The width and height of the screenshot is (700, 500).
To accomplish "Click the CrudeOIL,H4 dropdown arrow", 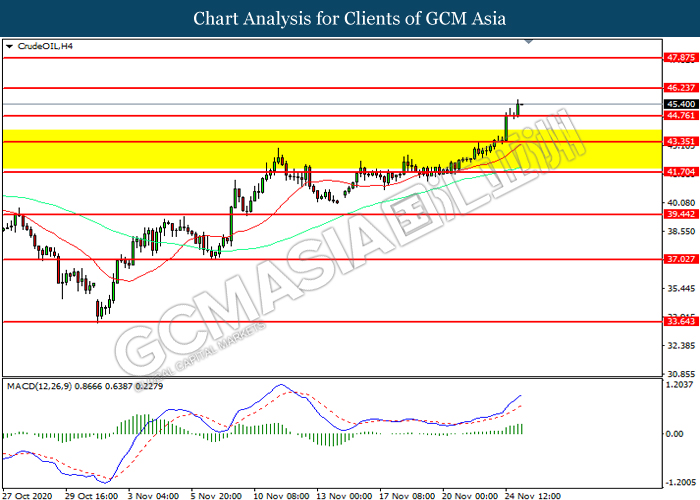I will click(9, 46).
